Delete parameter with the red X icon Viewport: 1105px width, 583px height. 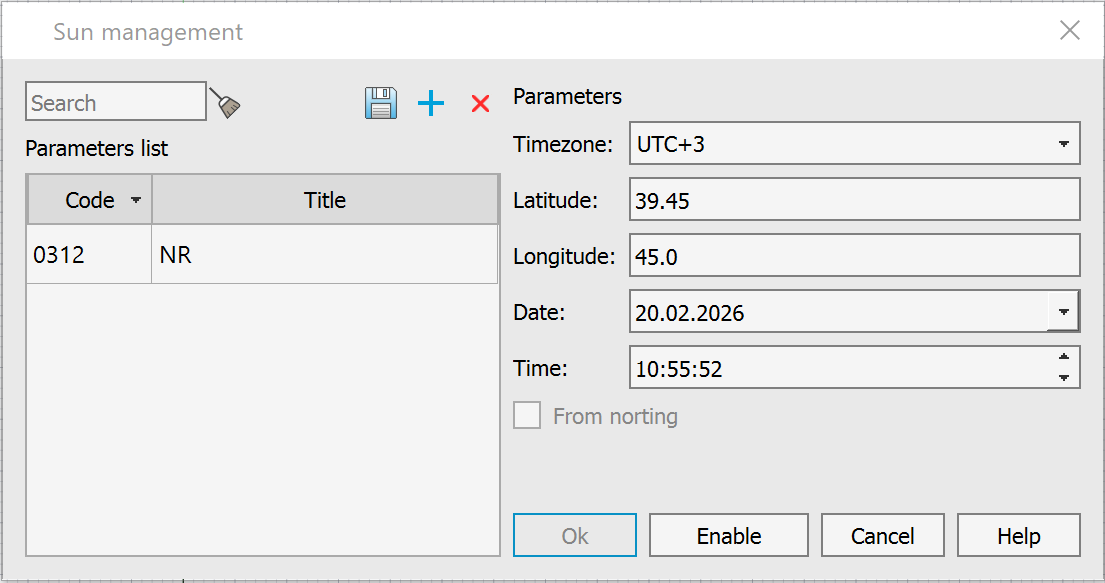pyautogui.click(x=480, y=103)
